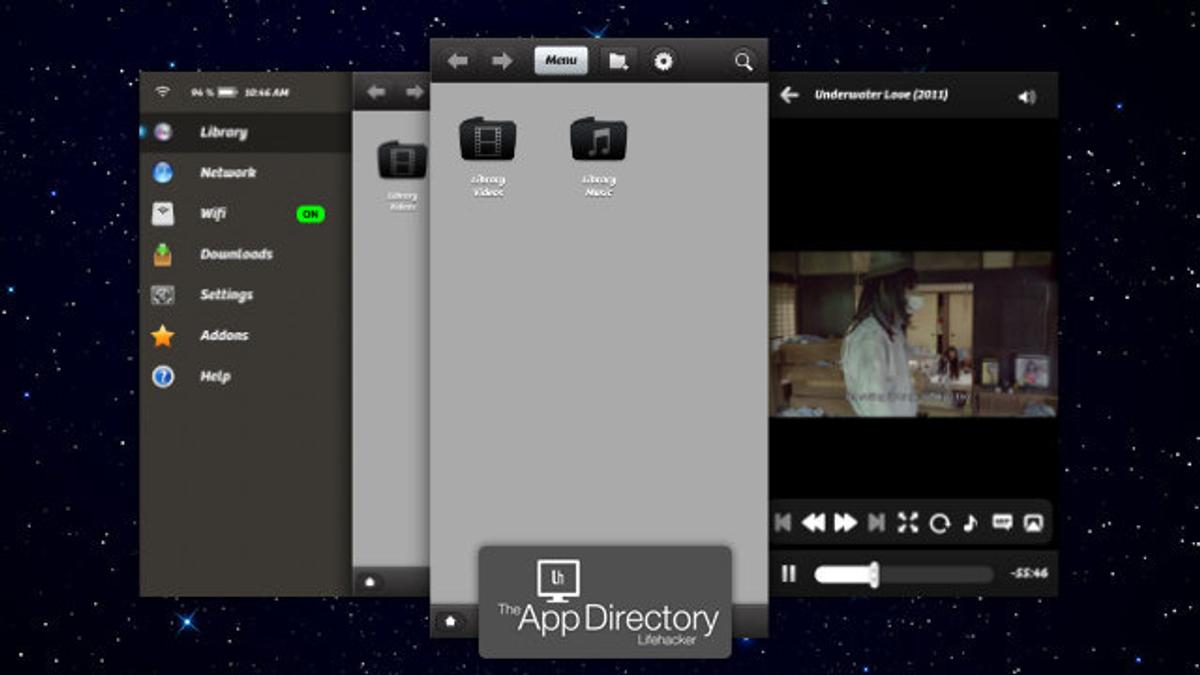Turn off the Wifi ON toggle

pos(311,214)
